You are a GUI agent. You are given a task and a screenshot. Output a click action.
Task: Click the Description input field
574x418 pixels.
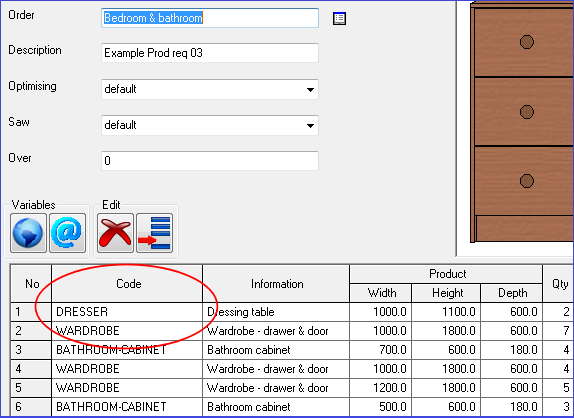tap(210, 53)
